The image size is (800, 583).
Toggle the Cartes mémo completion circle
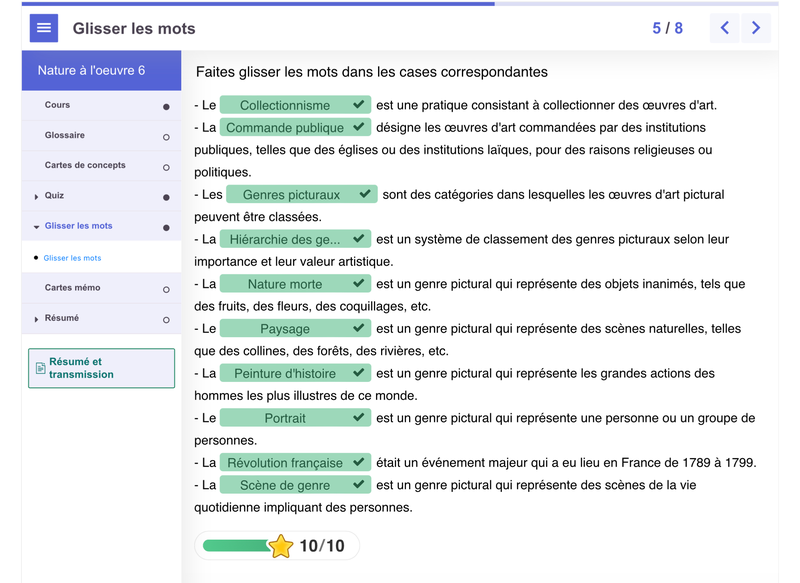tap(166, 290)
